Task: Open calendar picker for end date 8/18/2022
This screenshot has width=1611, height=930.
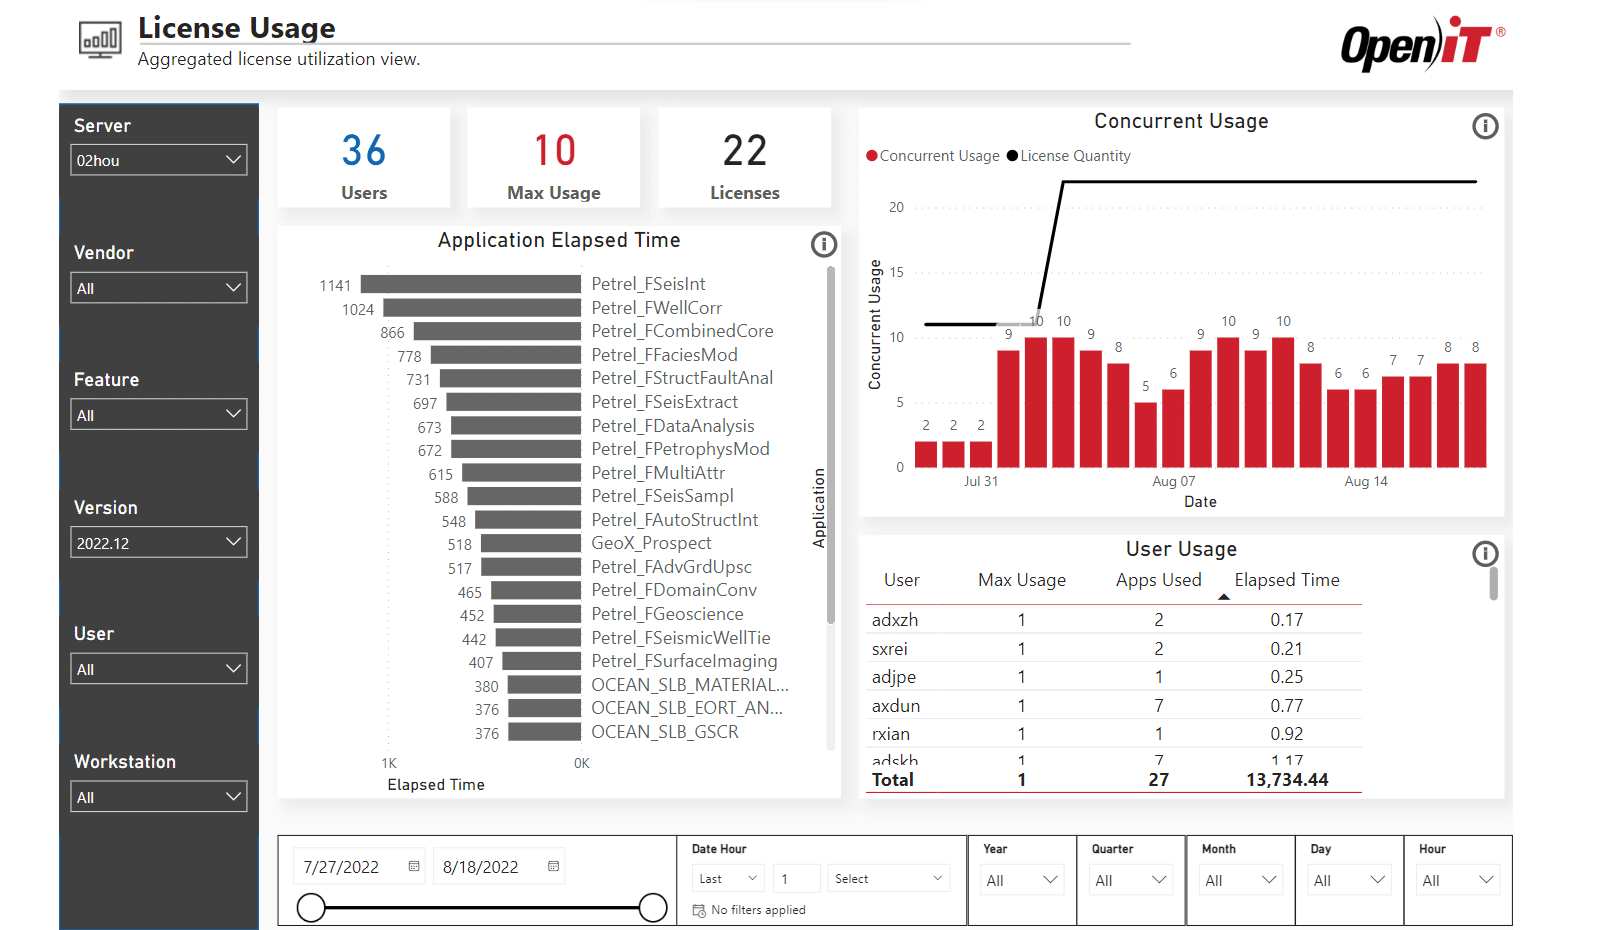Action: click(553, 866)
